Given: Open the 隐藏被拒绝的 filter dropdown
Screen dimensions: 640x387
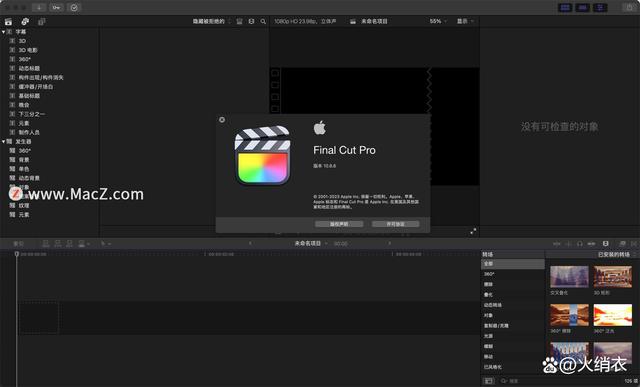Looking at the screenshot, I should 211,21.
